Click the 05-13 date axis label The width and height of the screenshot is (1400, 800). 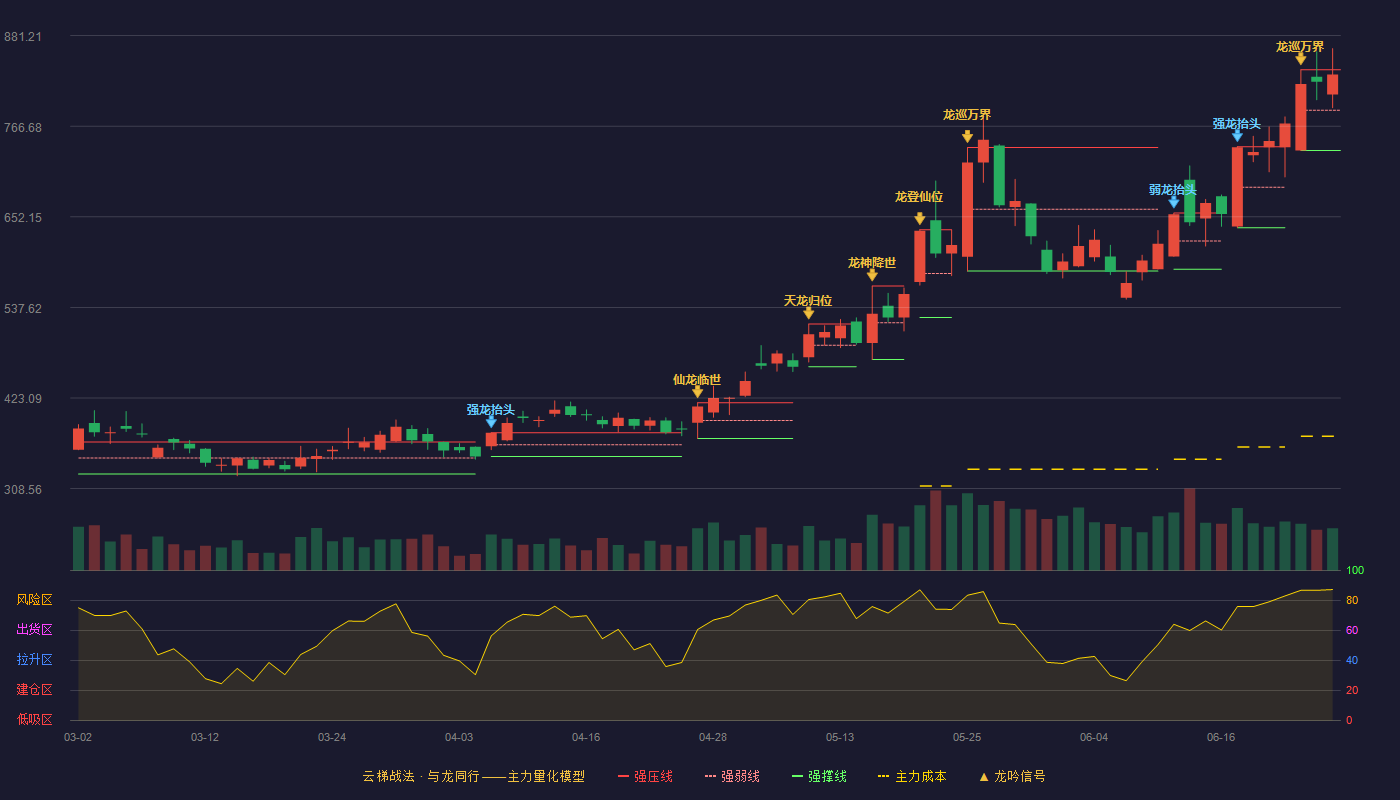840,737
